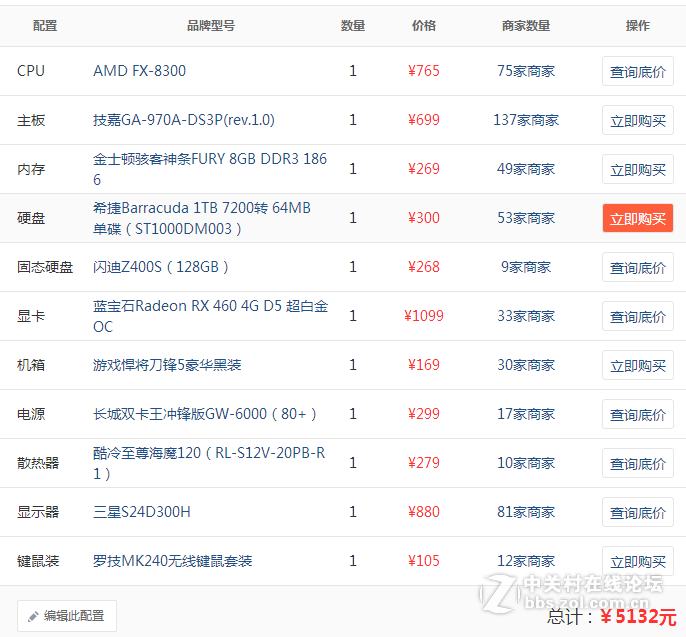The image size is (686, 637).
Task: Click the total ¥5132元 amount
Action: (x=638, y=617)
